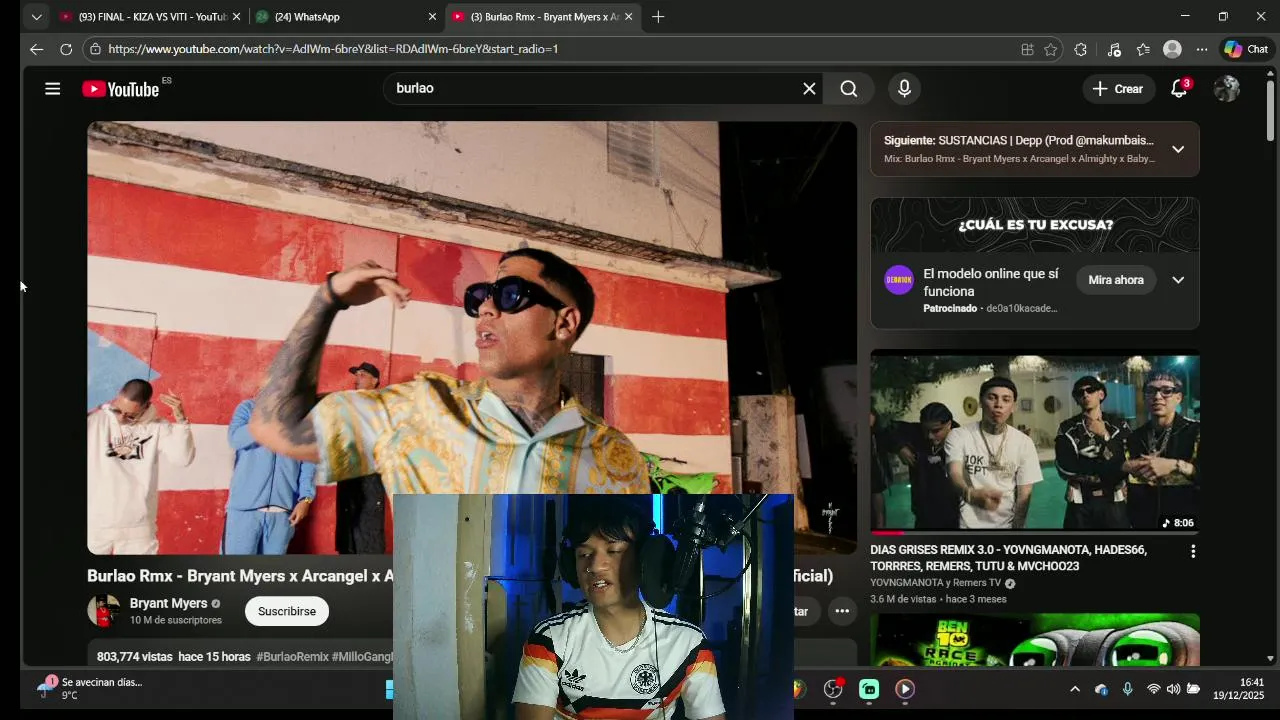
Task: Open the YouTube account avatar menu
Action: coord(1226,89)
